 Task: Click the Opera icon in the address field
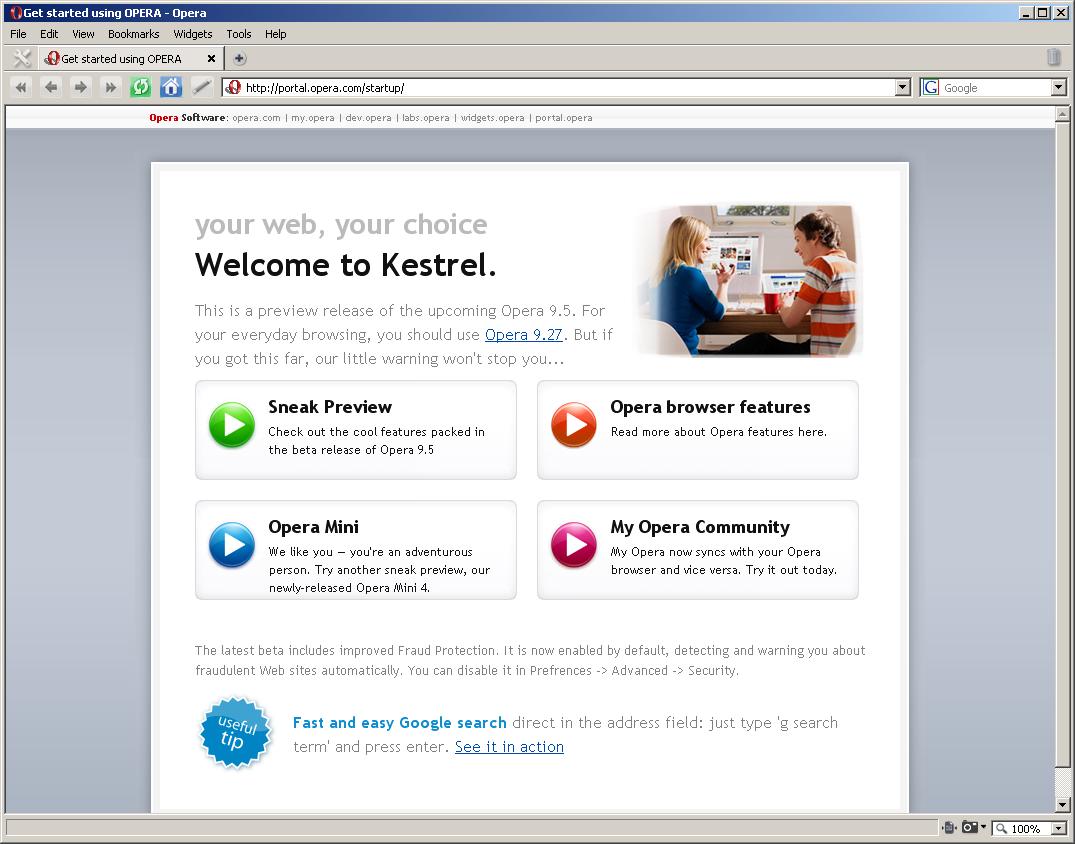point(234,88)
